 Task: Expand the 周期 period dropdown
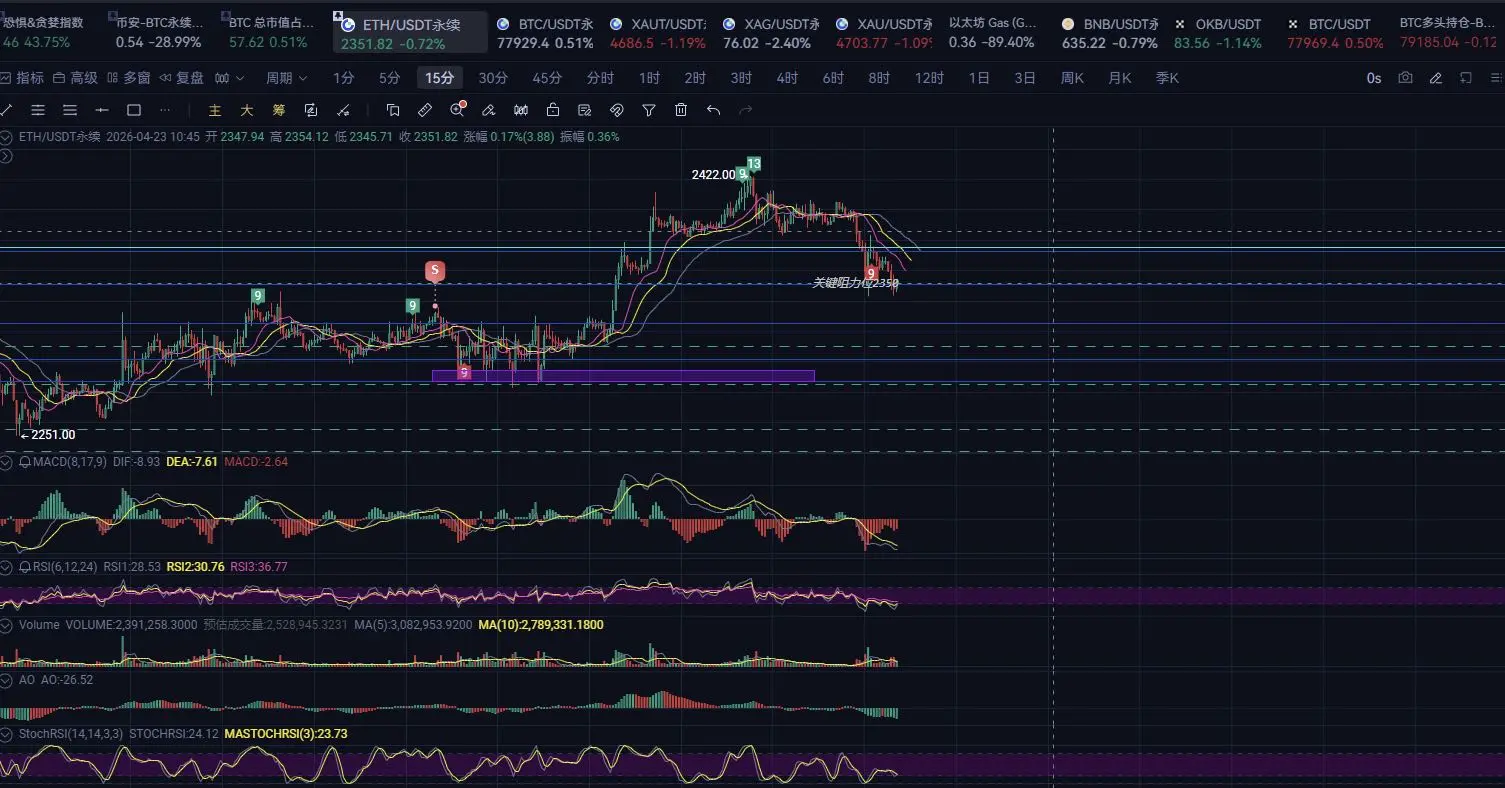287,78
